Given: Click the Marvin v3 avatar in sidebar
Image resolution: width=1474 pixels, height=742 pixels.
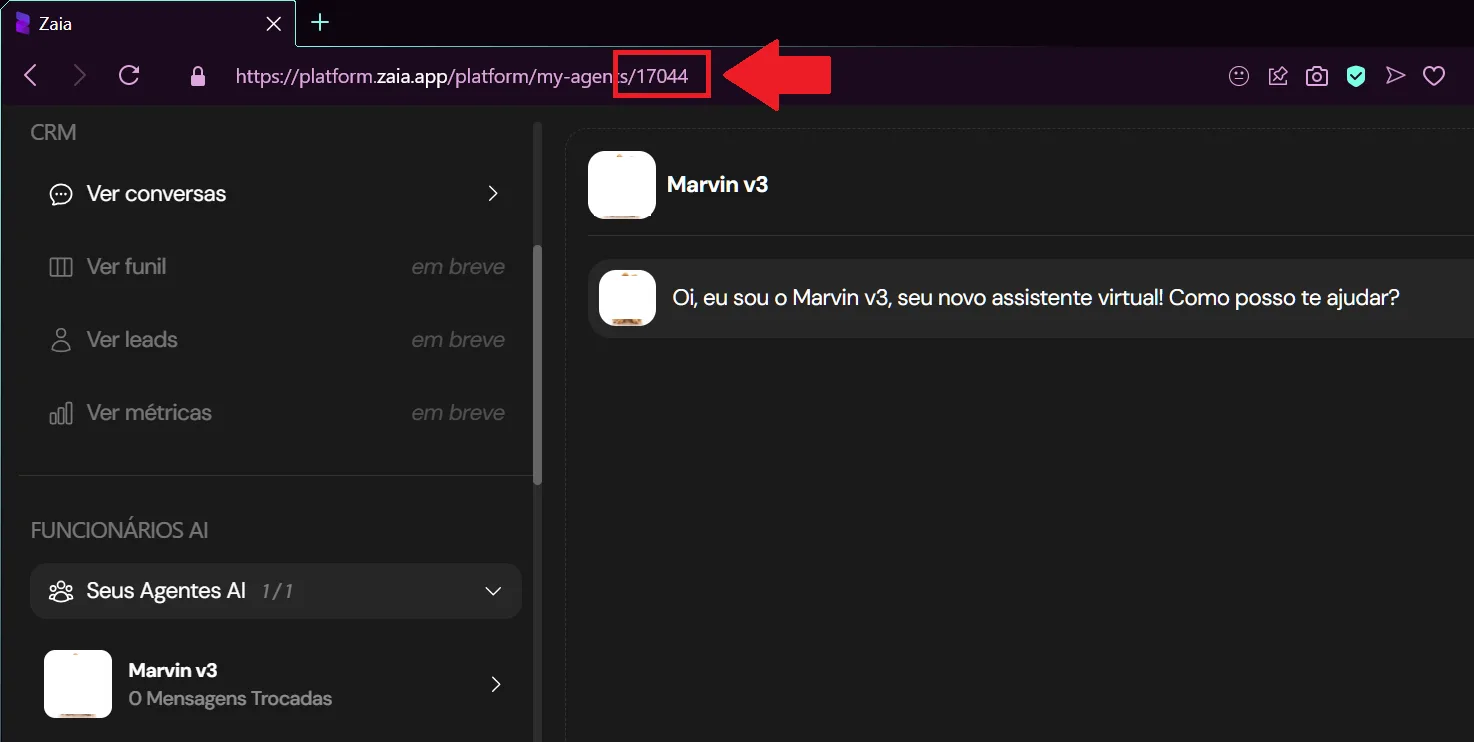Looking at the screenshot, I should [x=78, y=684].
